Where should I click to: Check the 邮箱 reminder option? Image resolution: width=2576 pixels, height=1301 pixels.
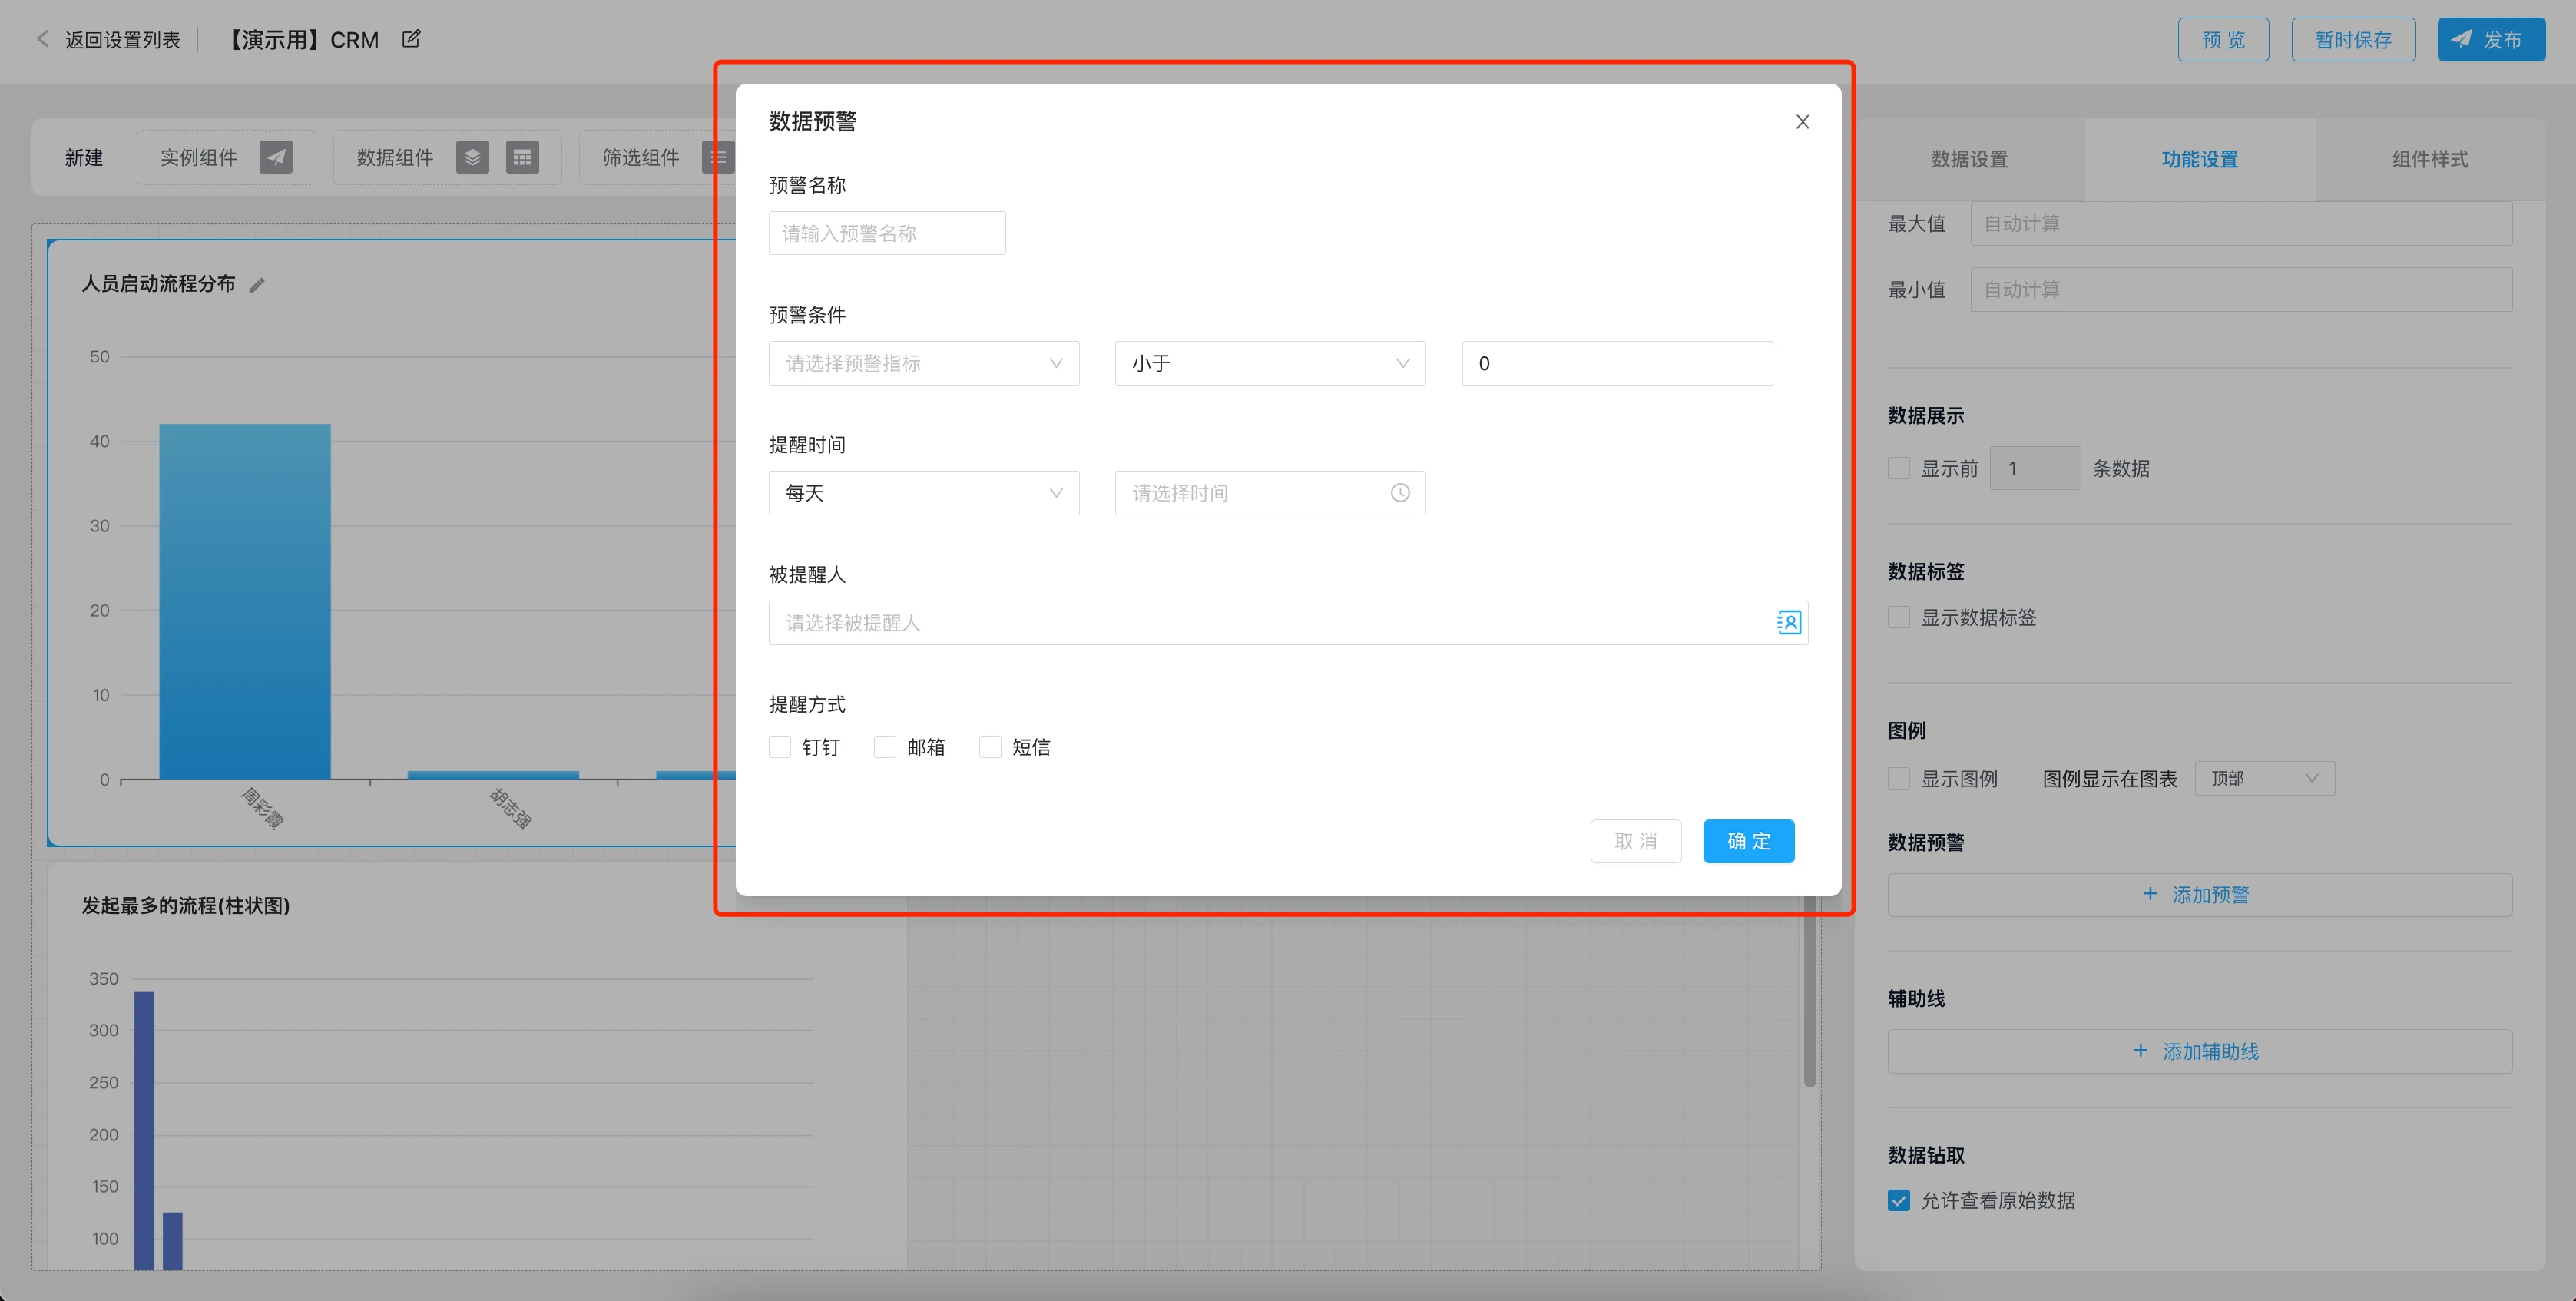(885, 747)
